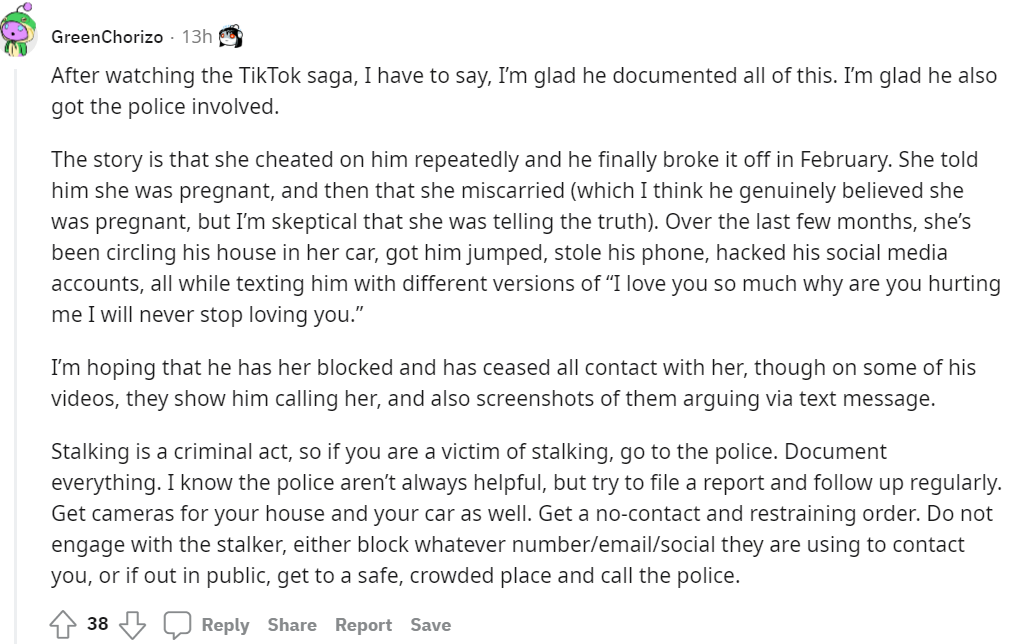Click the speech bubble reply icon
The width and height of the screenshot is (1016, 644).
[177, 625]
